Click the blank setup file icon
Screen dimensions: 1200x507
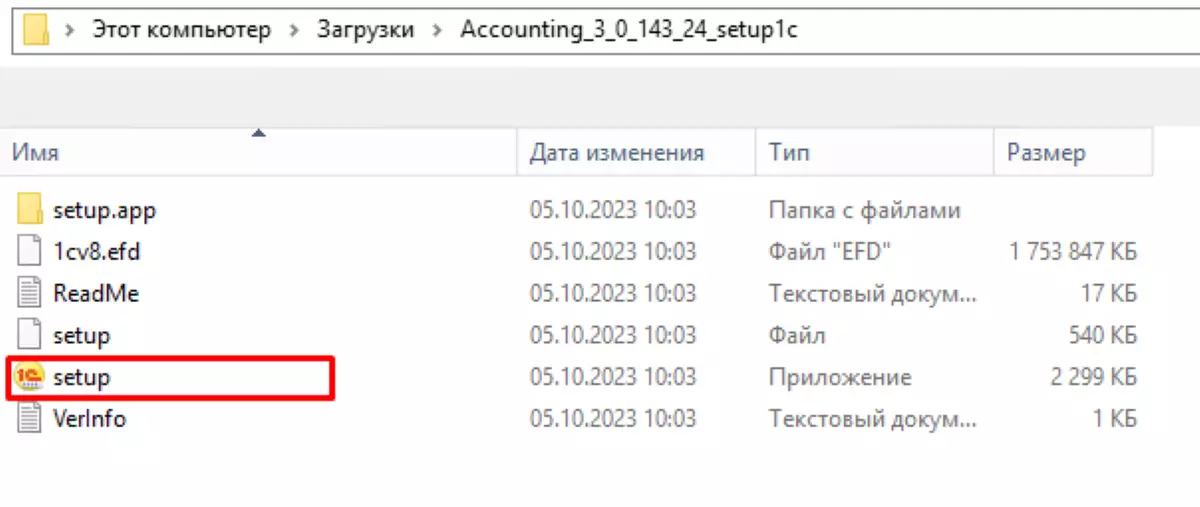31,335
